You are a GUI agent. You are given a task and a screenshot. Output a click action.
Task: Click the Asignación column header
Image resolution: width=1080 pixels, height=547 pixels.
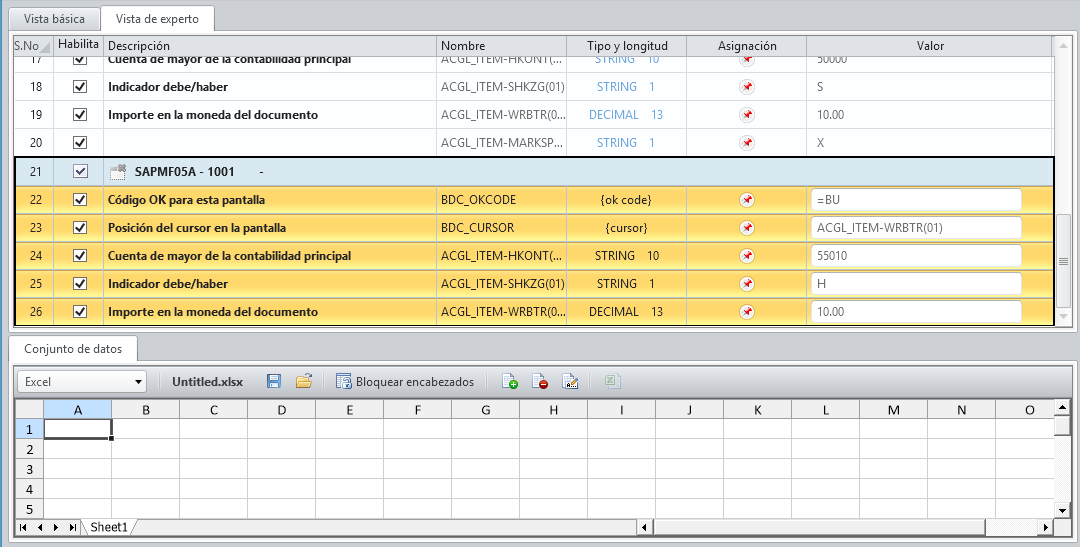point(747,46)
